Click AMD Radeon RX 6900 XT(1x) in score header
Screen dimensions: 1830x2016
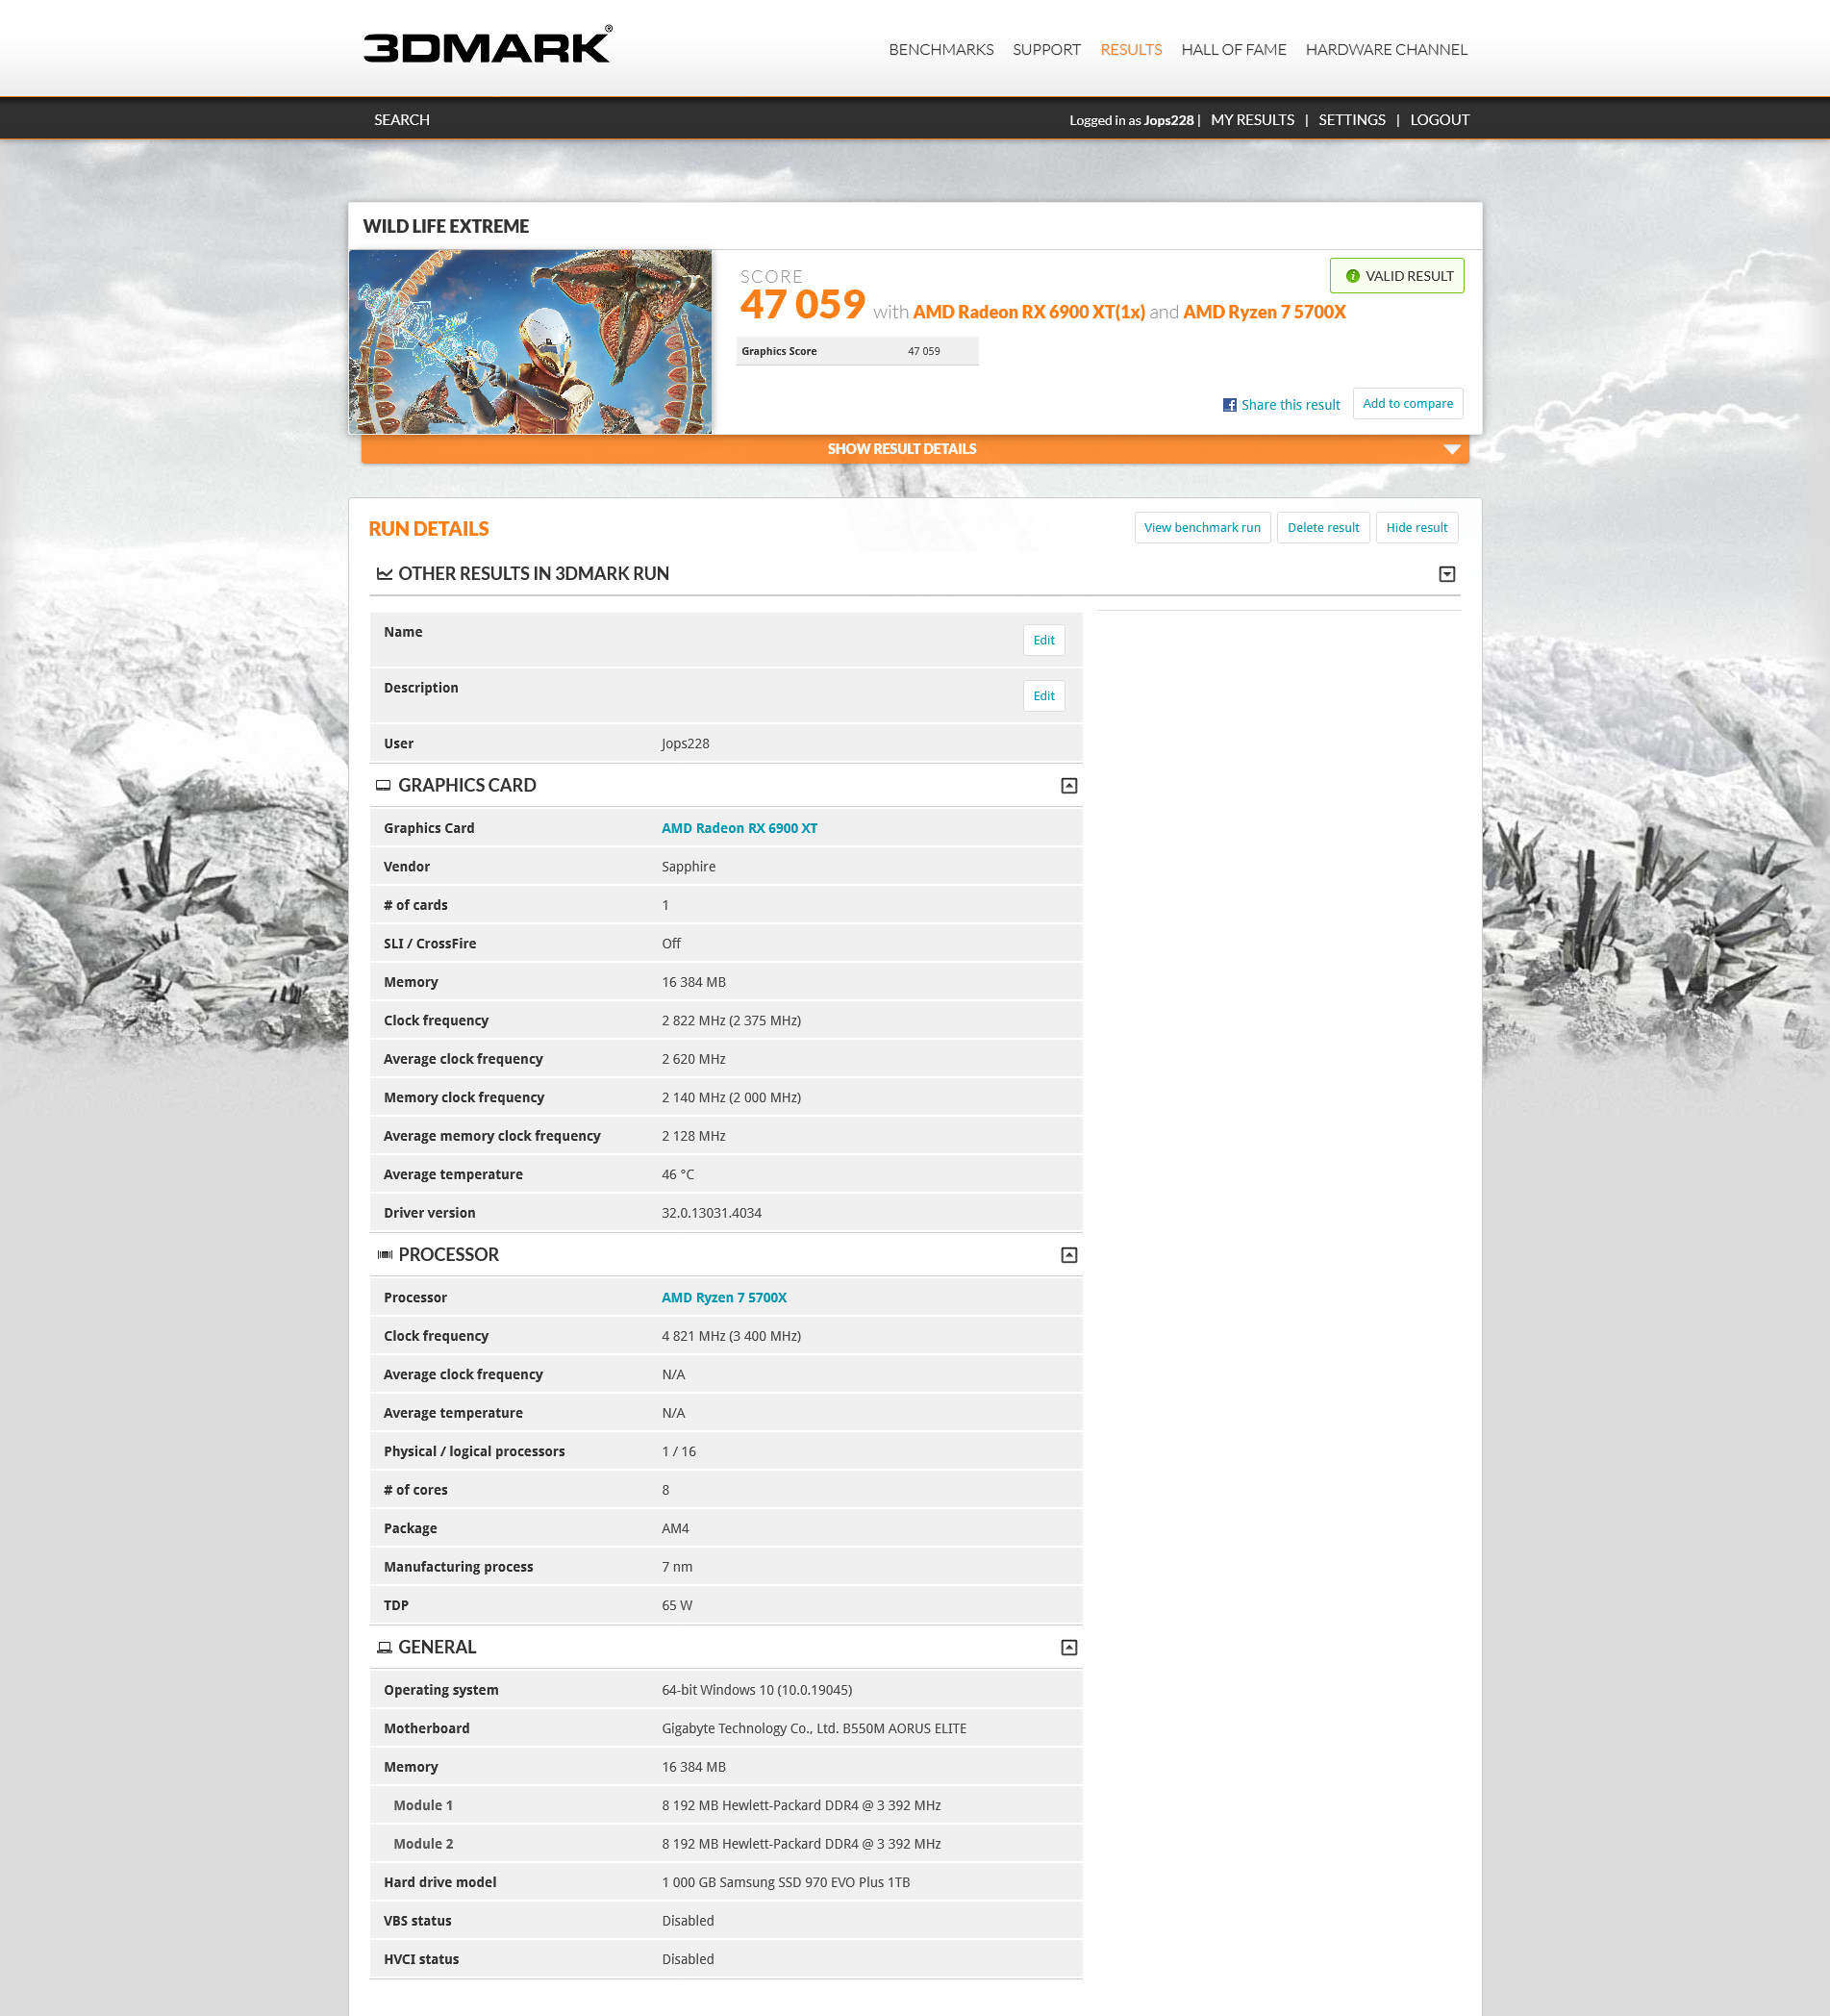[1029, 312]
